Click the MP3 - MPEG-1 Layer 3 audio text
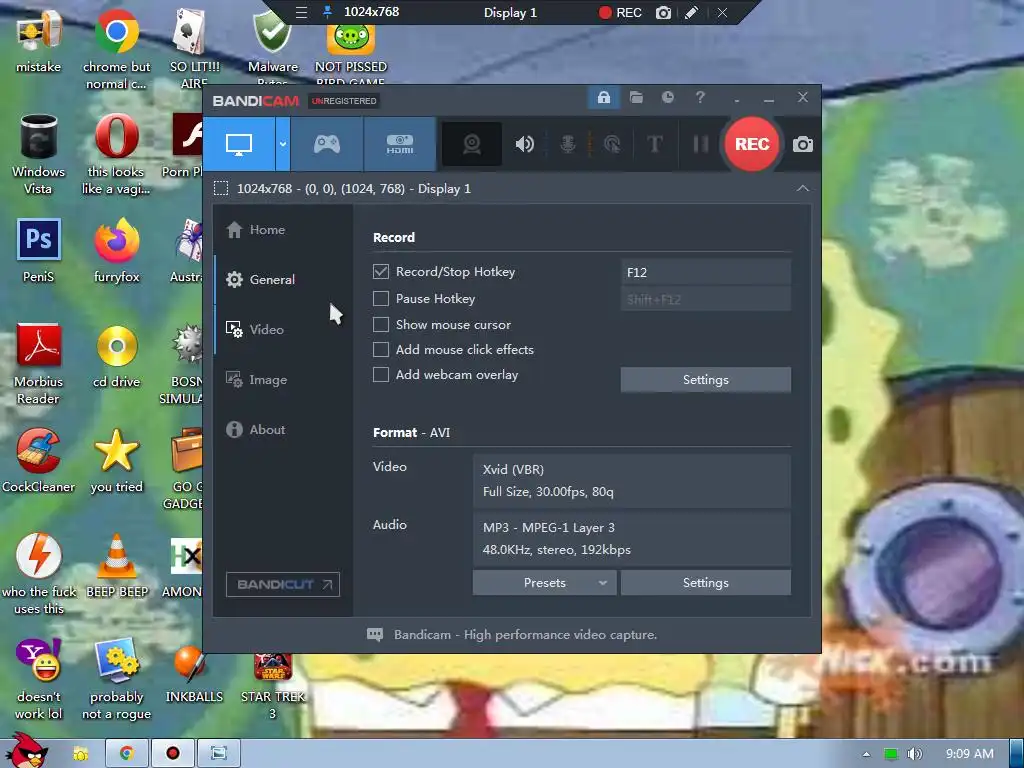 tap(549, 528)
